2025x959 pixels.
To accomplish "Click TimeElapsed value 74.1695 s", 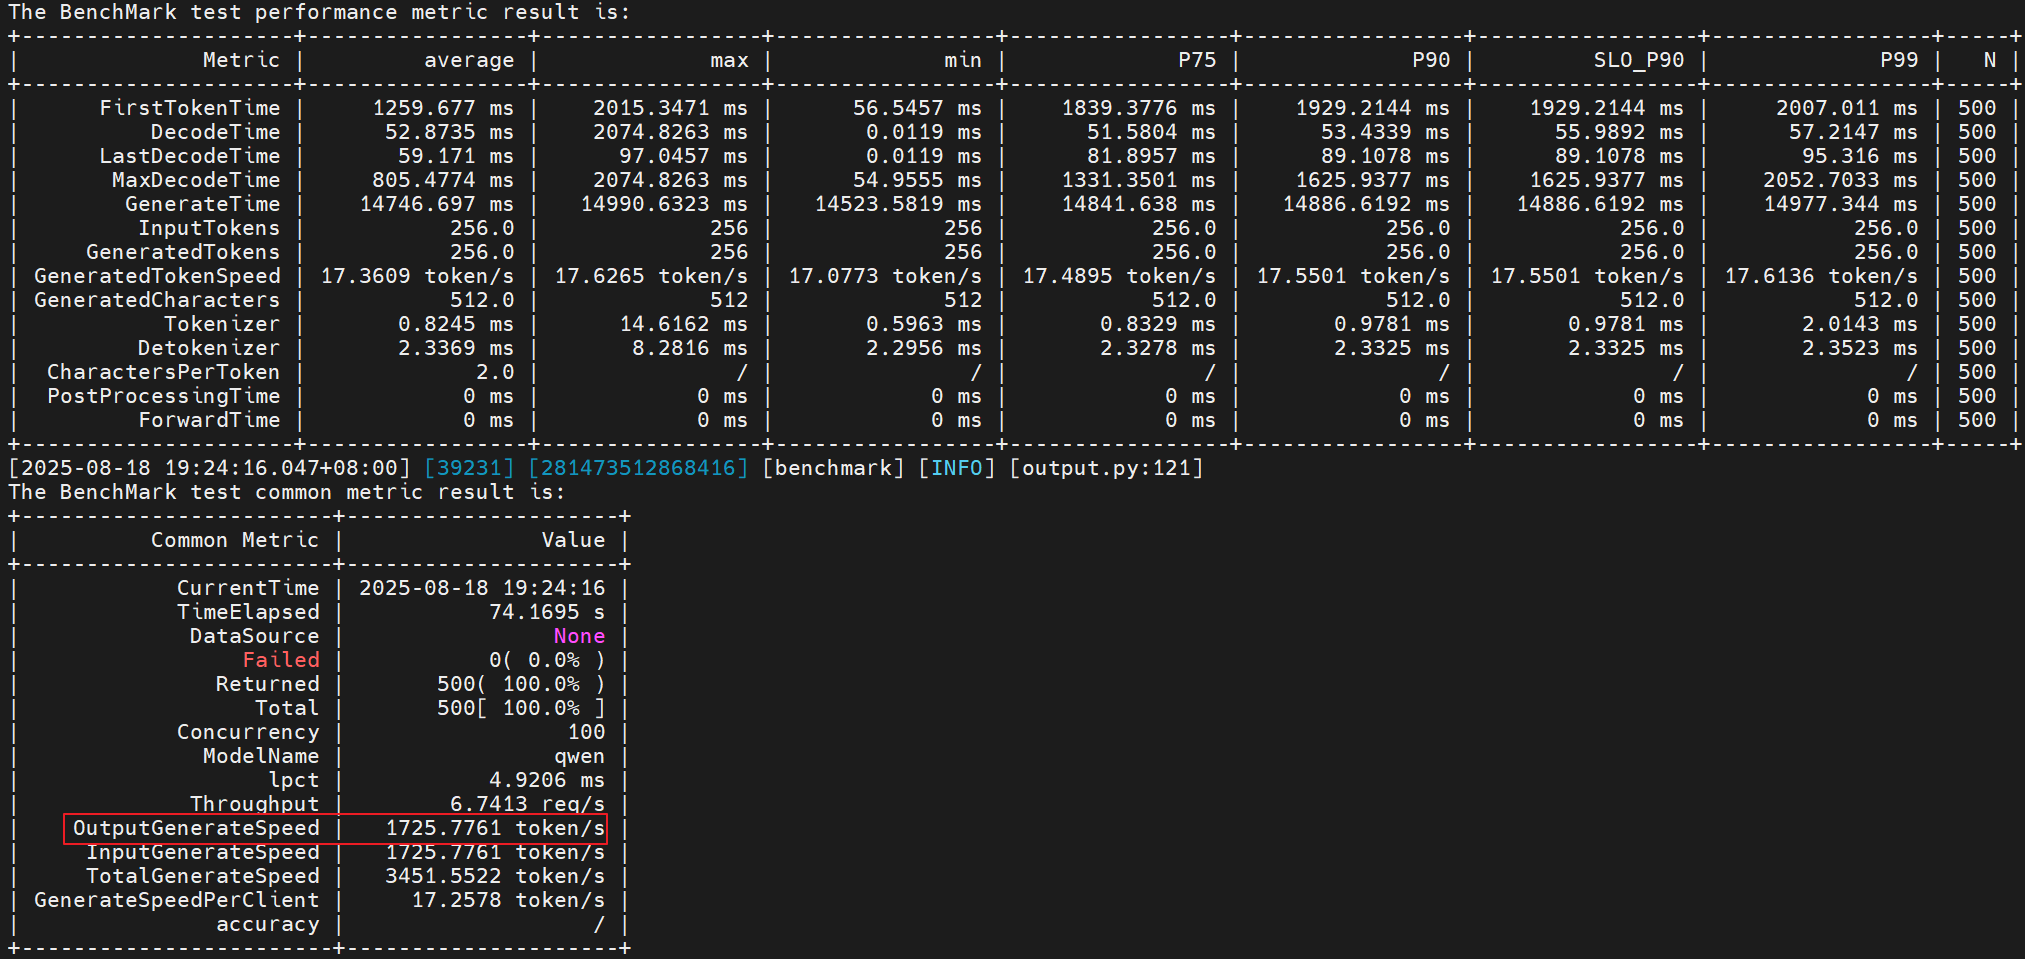I will click(547, 612).
